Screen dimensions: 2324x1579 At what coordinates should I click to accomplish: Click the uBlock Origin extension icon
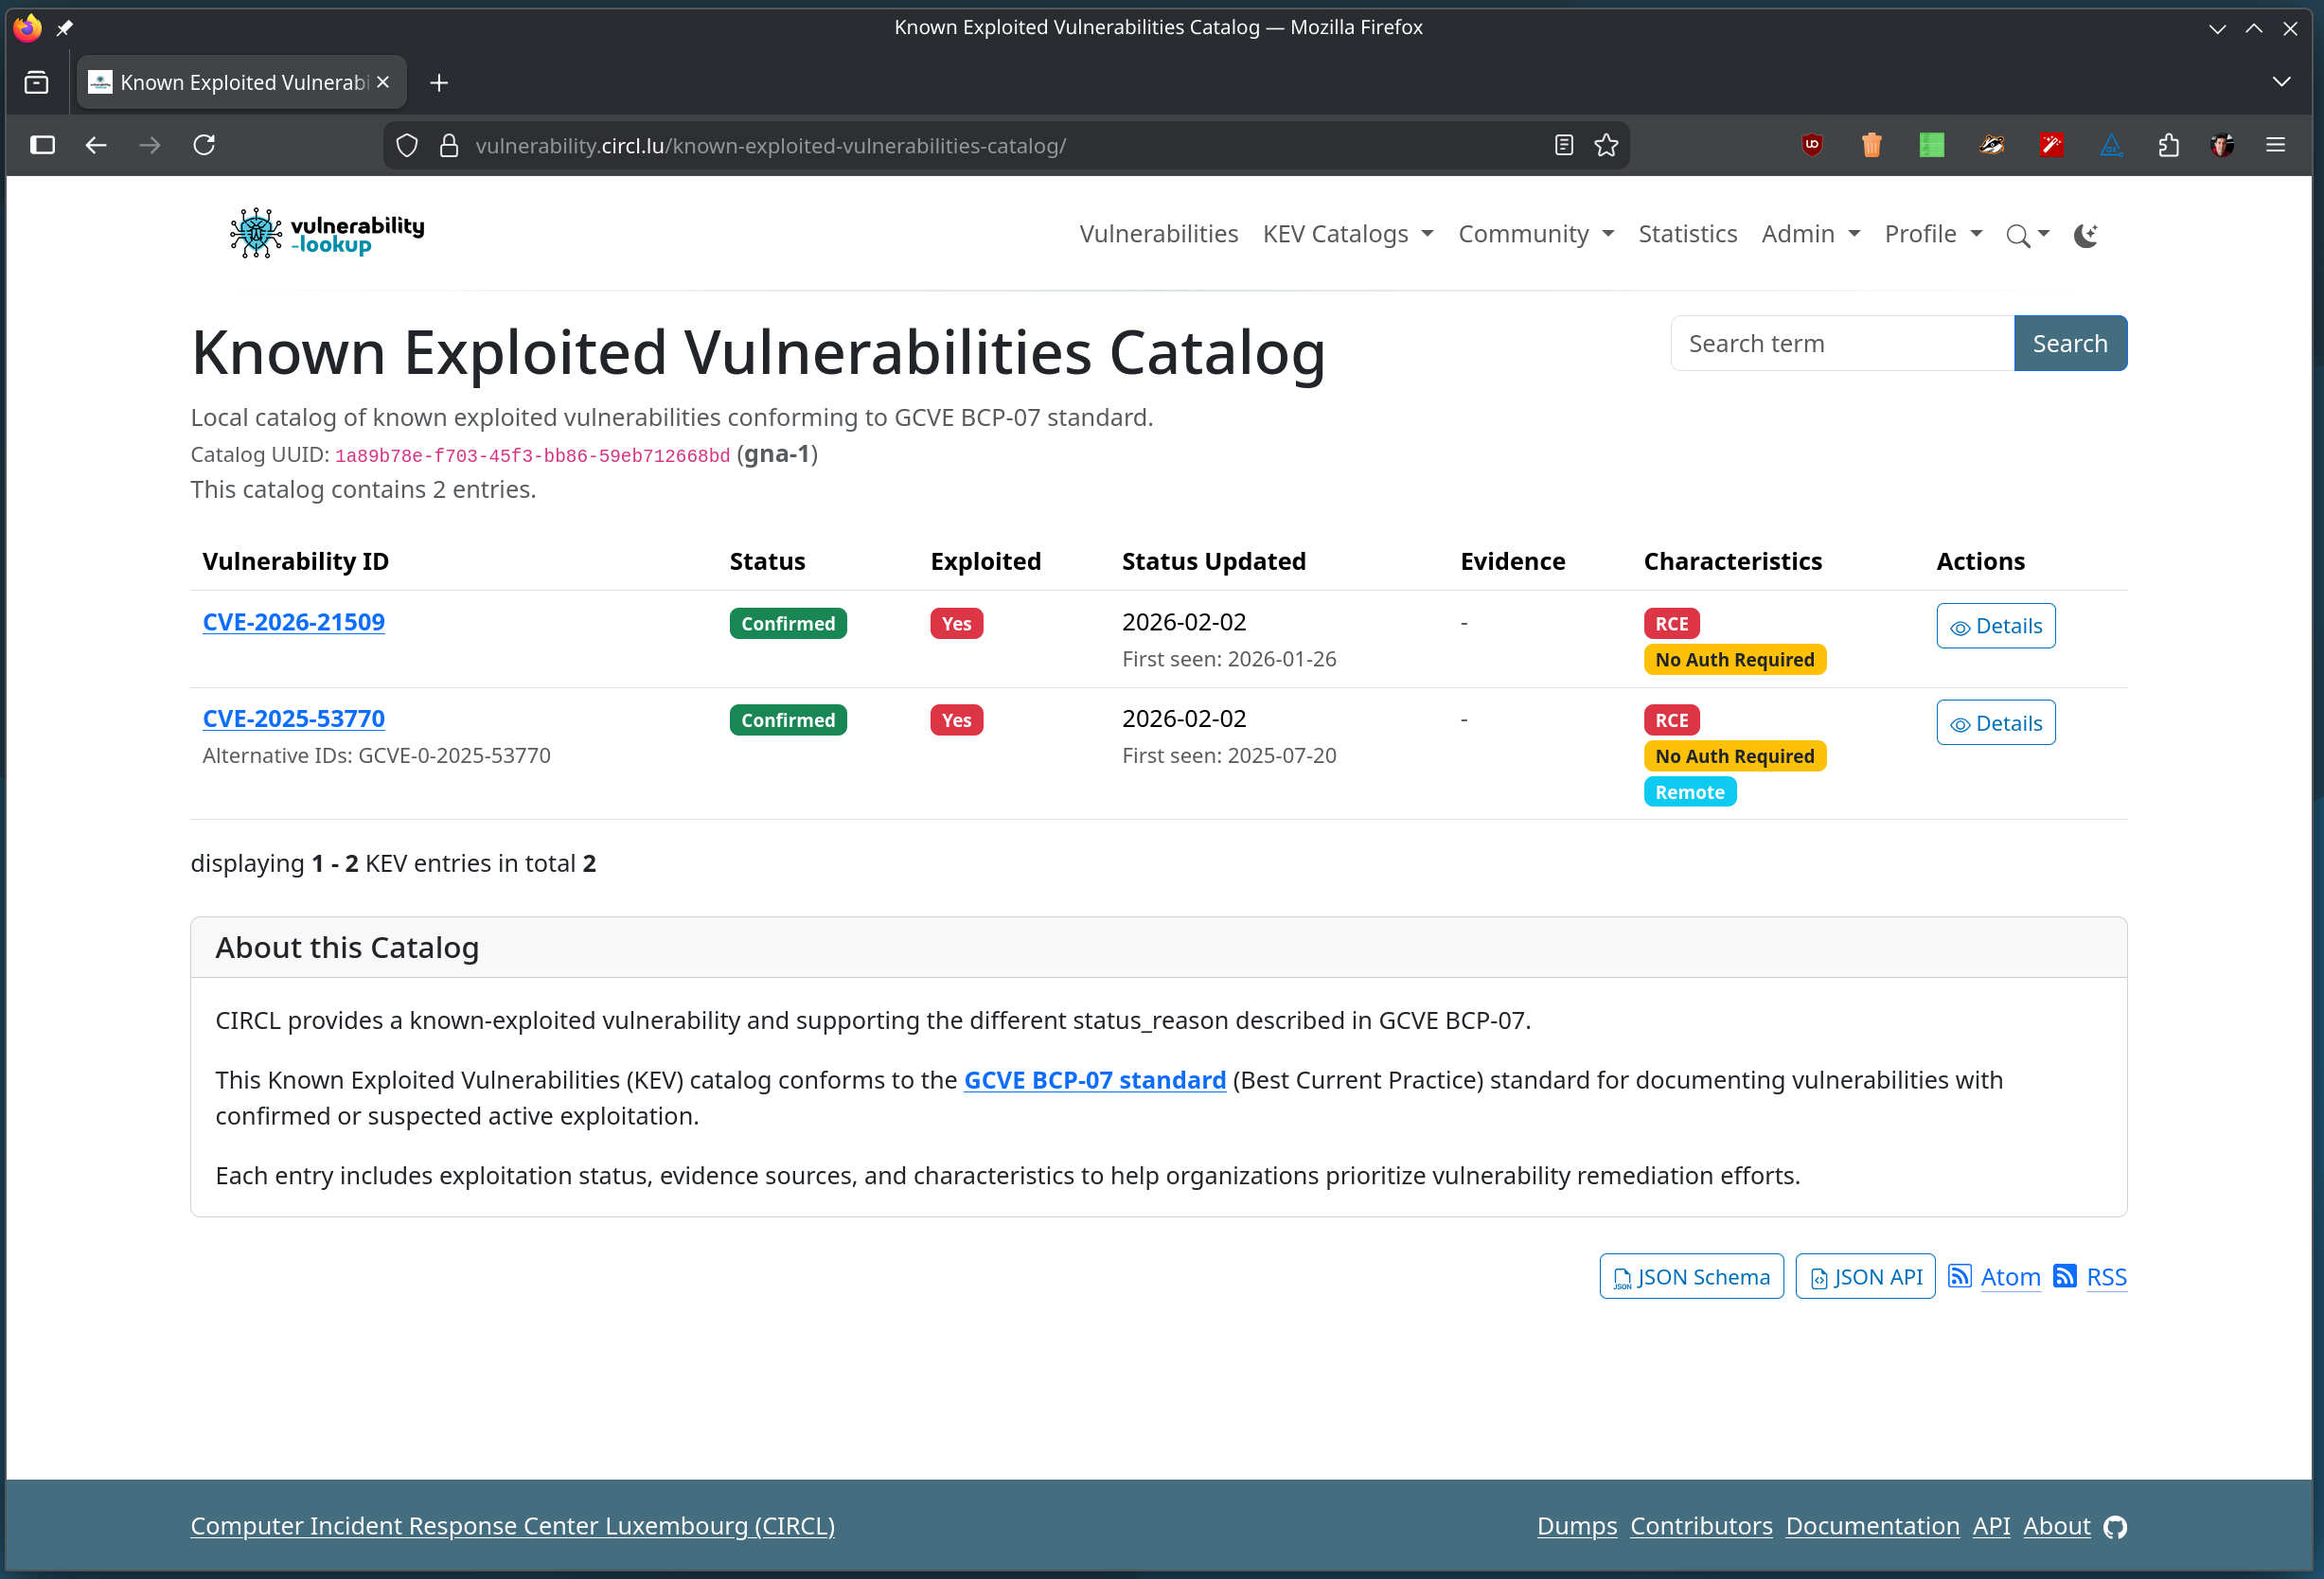pyautogui.click(x=1811, y=145)
